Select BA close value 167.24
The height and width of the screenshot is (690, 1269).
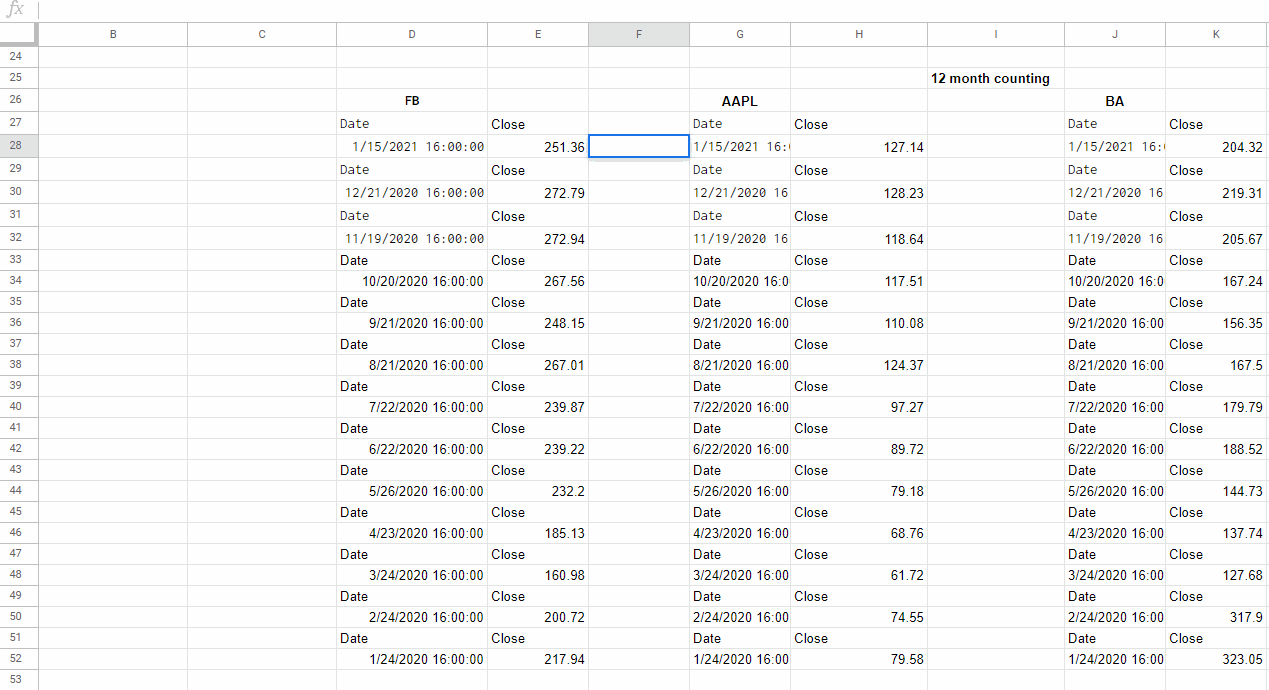(1216, 282)
